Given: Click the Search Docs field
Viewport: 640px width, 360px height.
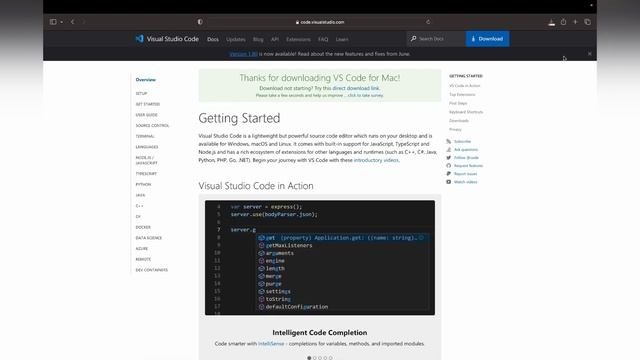Looking at the screenshot, I should tap(436, 39).
